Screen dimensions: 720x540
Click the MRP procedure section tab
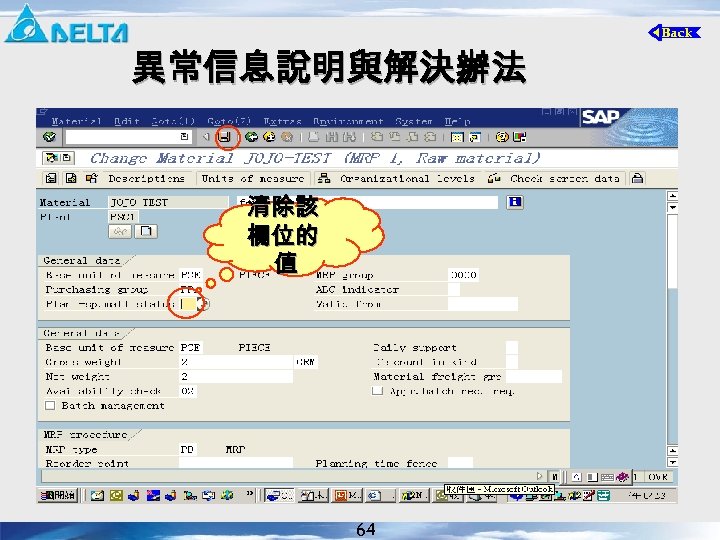pos(86,434)
